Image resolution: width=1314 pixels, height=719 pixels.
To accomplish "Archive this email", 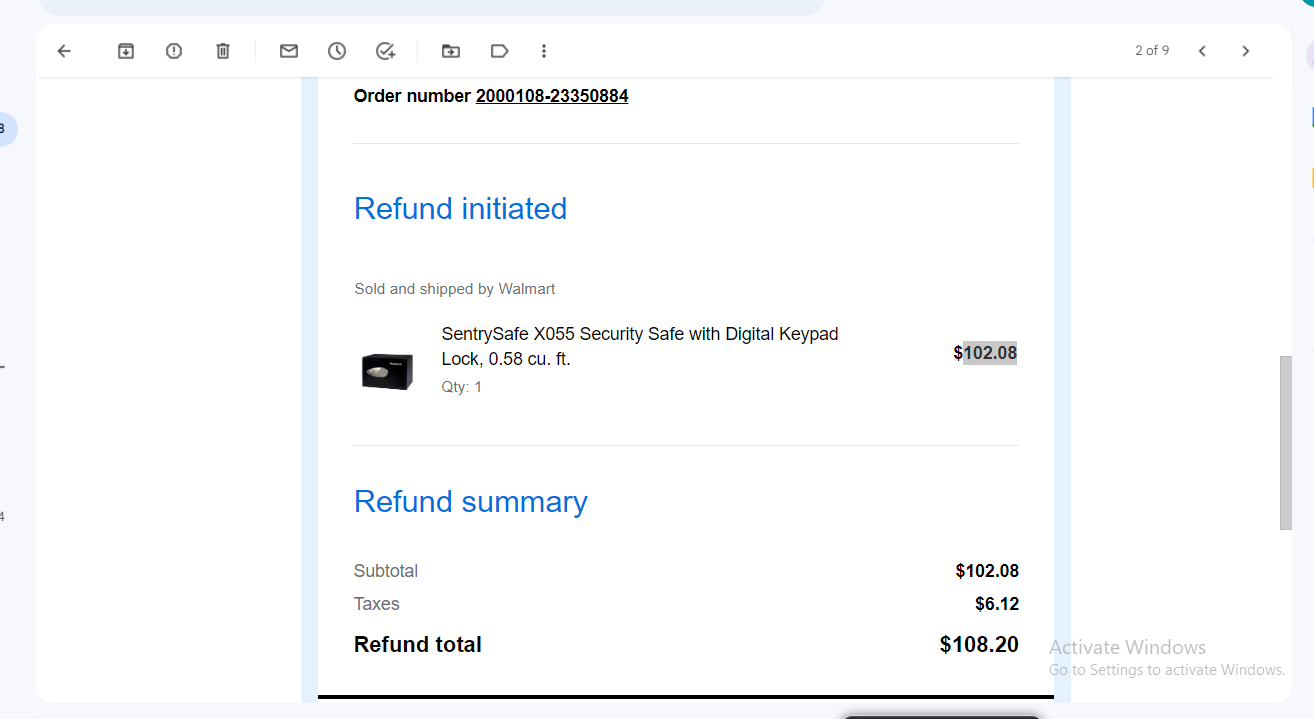I will coord(126,51).
